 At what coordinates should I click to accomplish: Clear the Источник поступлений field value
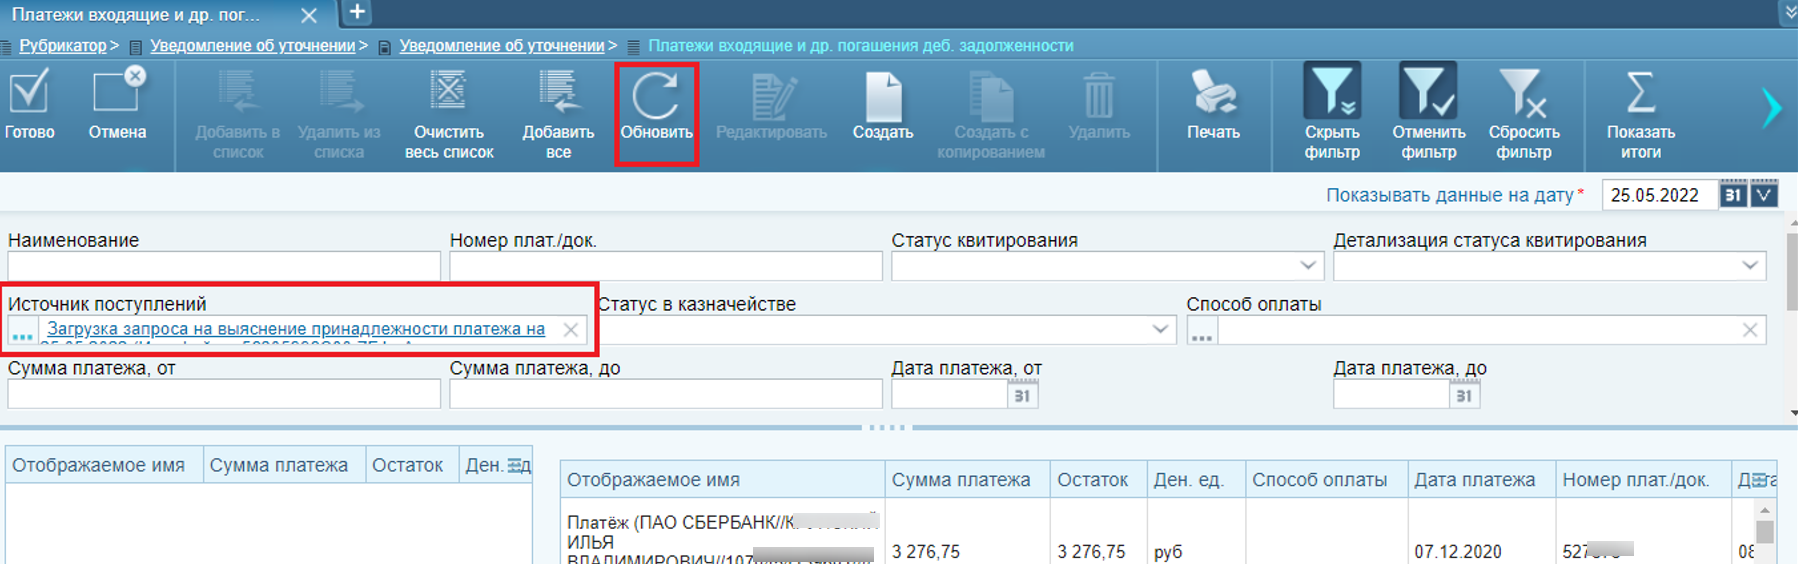tap(570, 330)
